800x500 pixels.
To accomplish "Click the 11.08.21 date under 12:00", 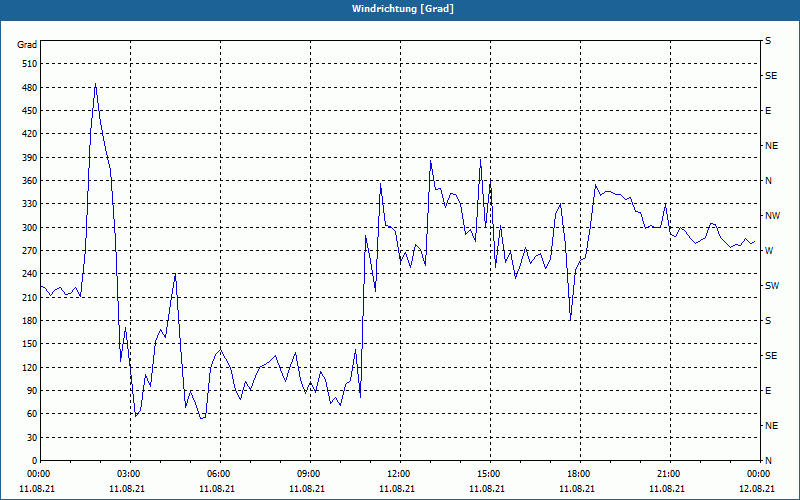I will click(397, 489).
